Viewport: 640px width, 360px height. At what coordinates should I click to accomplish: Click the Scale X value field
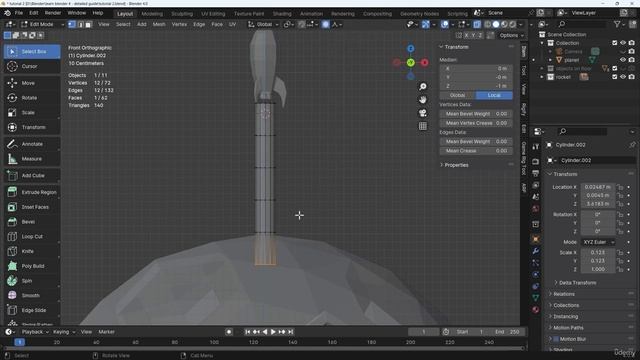[598, 253]
